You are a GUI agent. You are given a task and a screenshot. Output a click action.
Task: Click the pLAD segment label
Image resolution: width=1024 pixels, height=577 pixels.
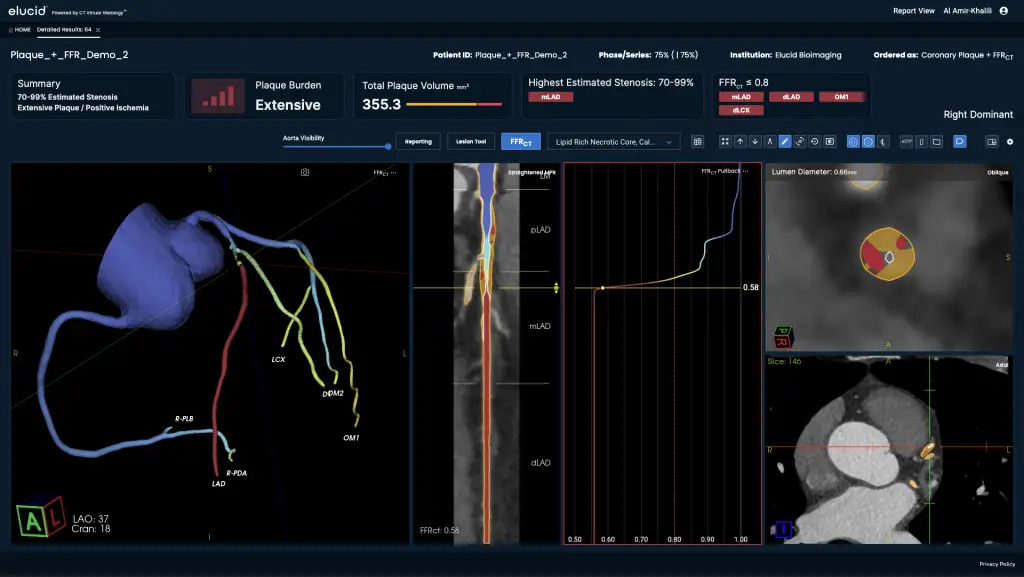[540, 230]
